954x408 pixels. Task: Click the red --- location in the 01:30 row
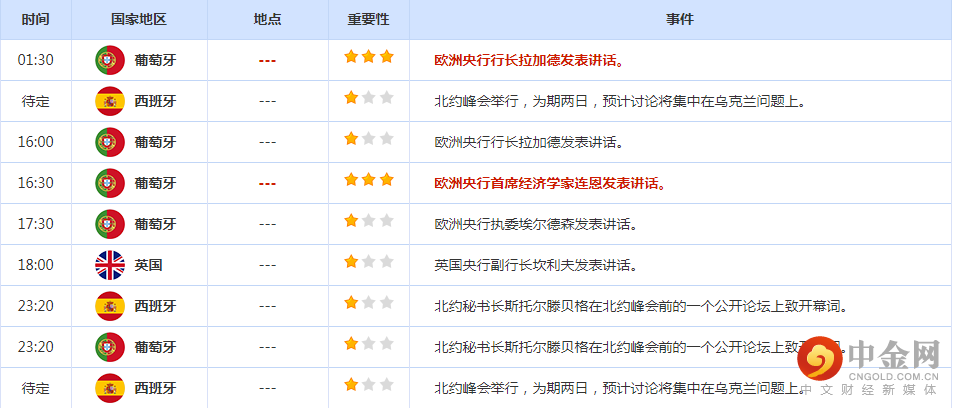click(x=267, y=61)
